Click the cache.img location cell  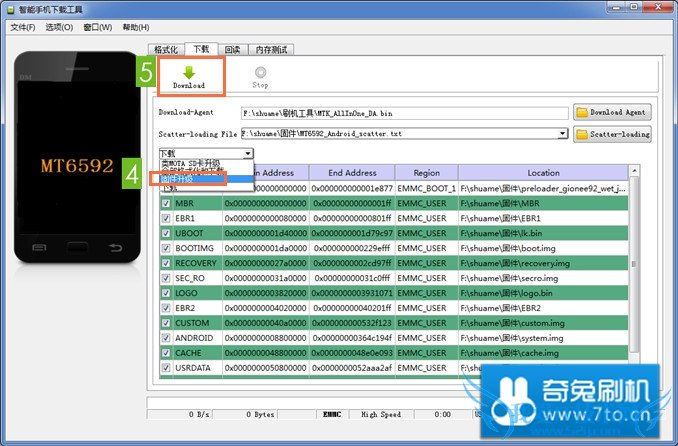click(x=543, y=353)
